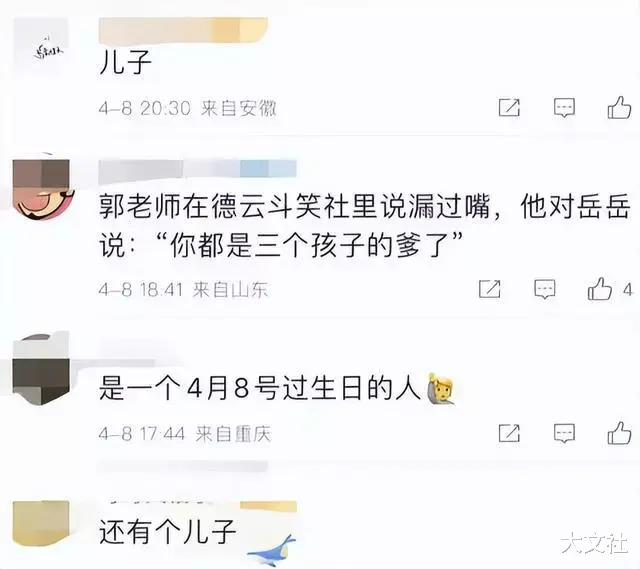Reply to the 4月8号 birthday comment
The image size is (640, 569).
[564, 433]
